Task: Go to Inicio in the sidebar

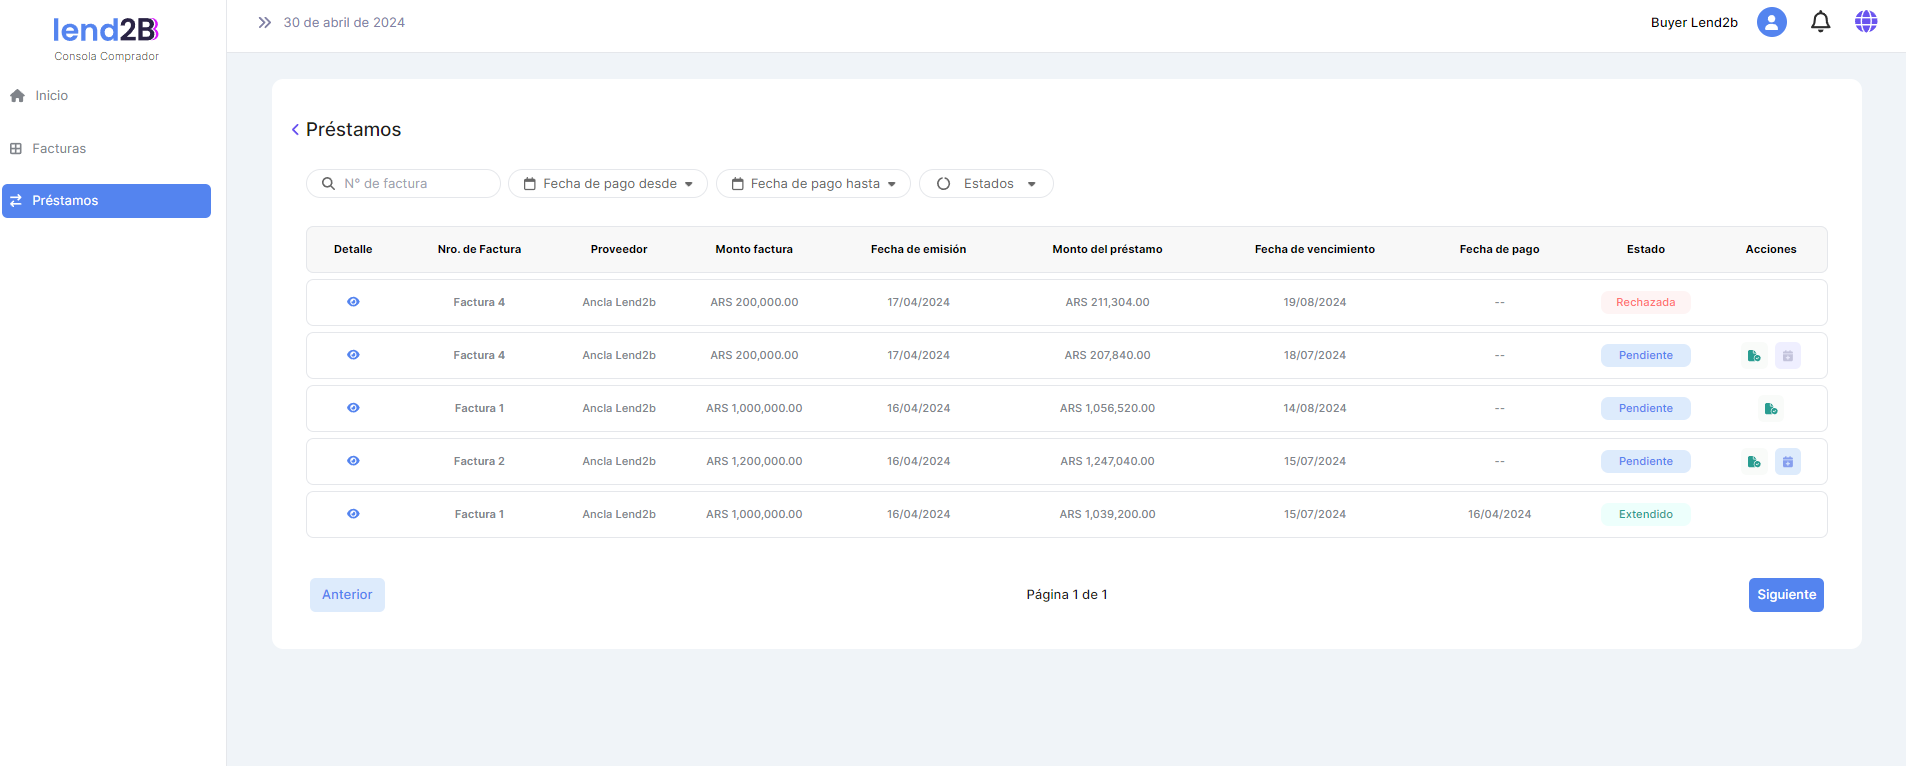Action: click(51, 96)
